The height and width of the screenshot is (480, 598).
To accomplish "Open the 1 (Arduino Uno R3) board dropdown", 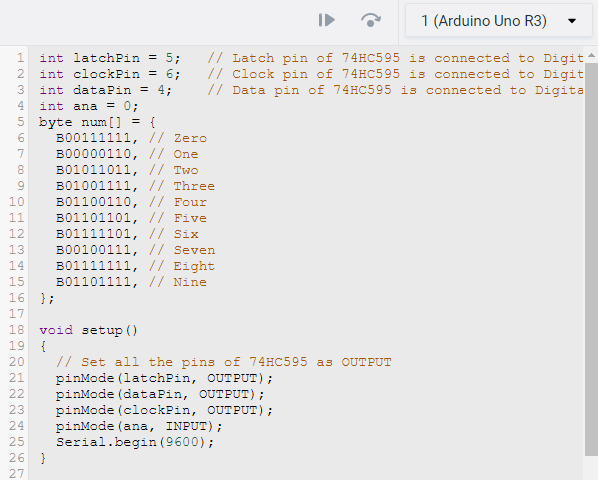I will [498, 21].
